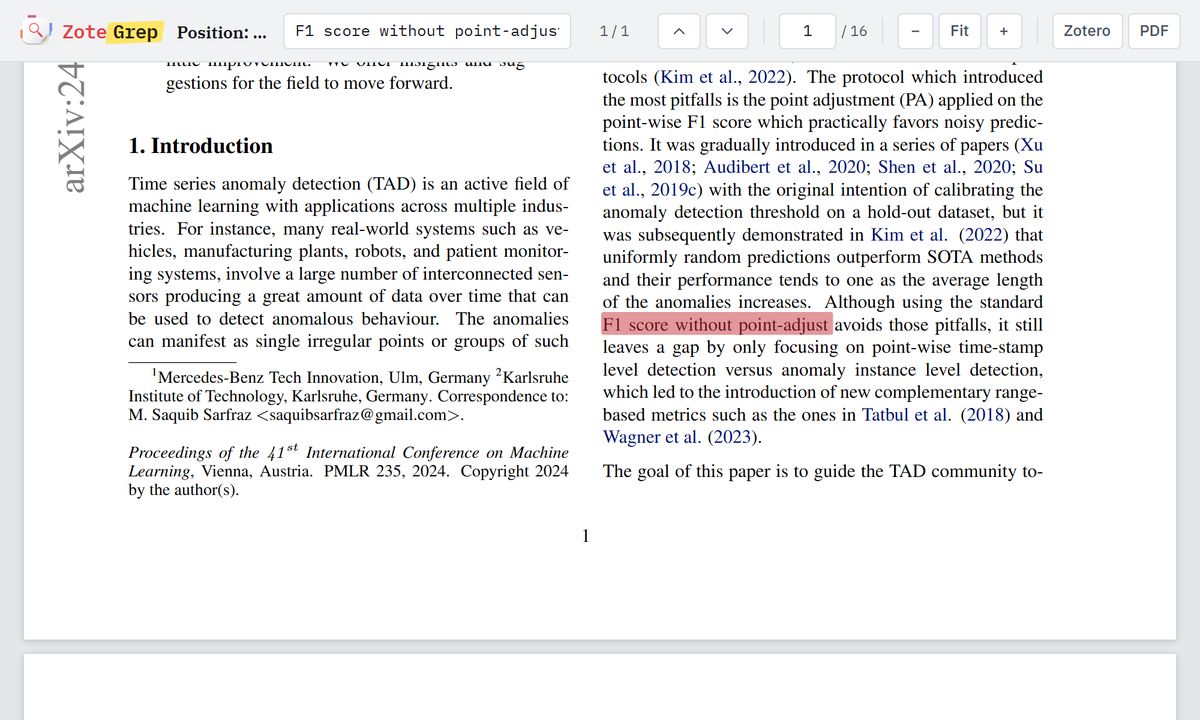
Task: Click highlighted 'F1 score without point-adjust' match
Action: tap(716, 325)
